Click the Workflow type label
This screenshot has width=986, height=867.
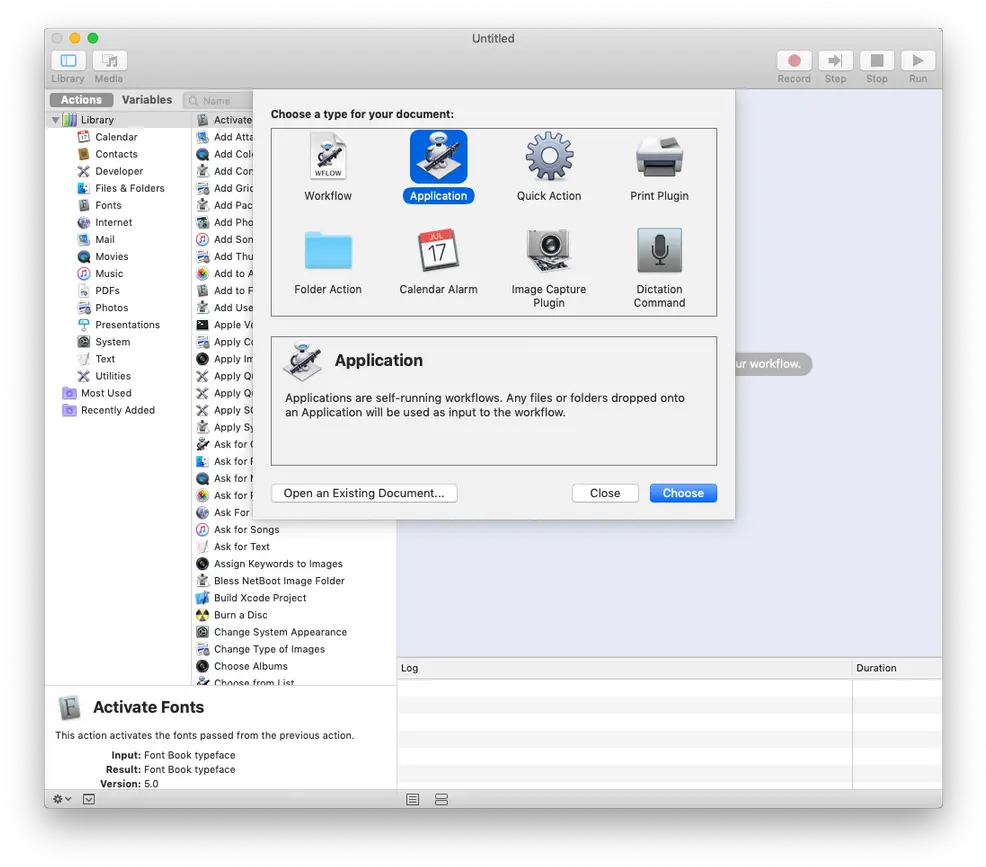coord(328,196)
